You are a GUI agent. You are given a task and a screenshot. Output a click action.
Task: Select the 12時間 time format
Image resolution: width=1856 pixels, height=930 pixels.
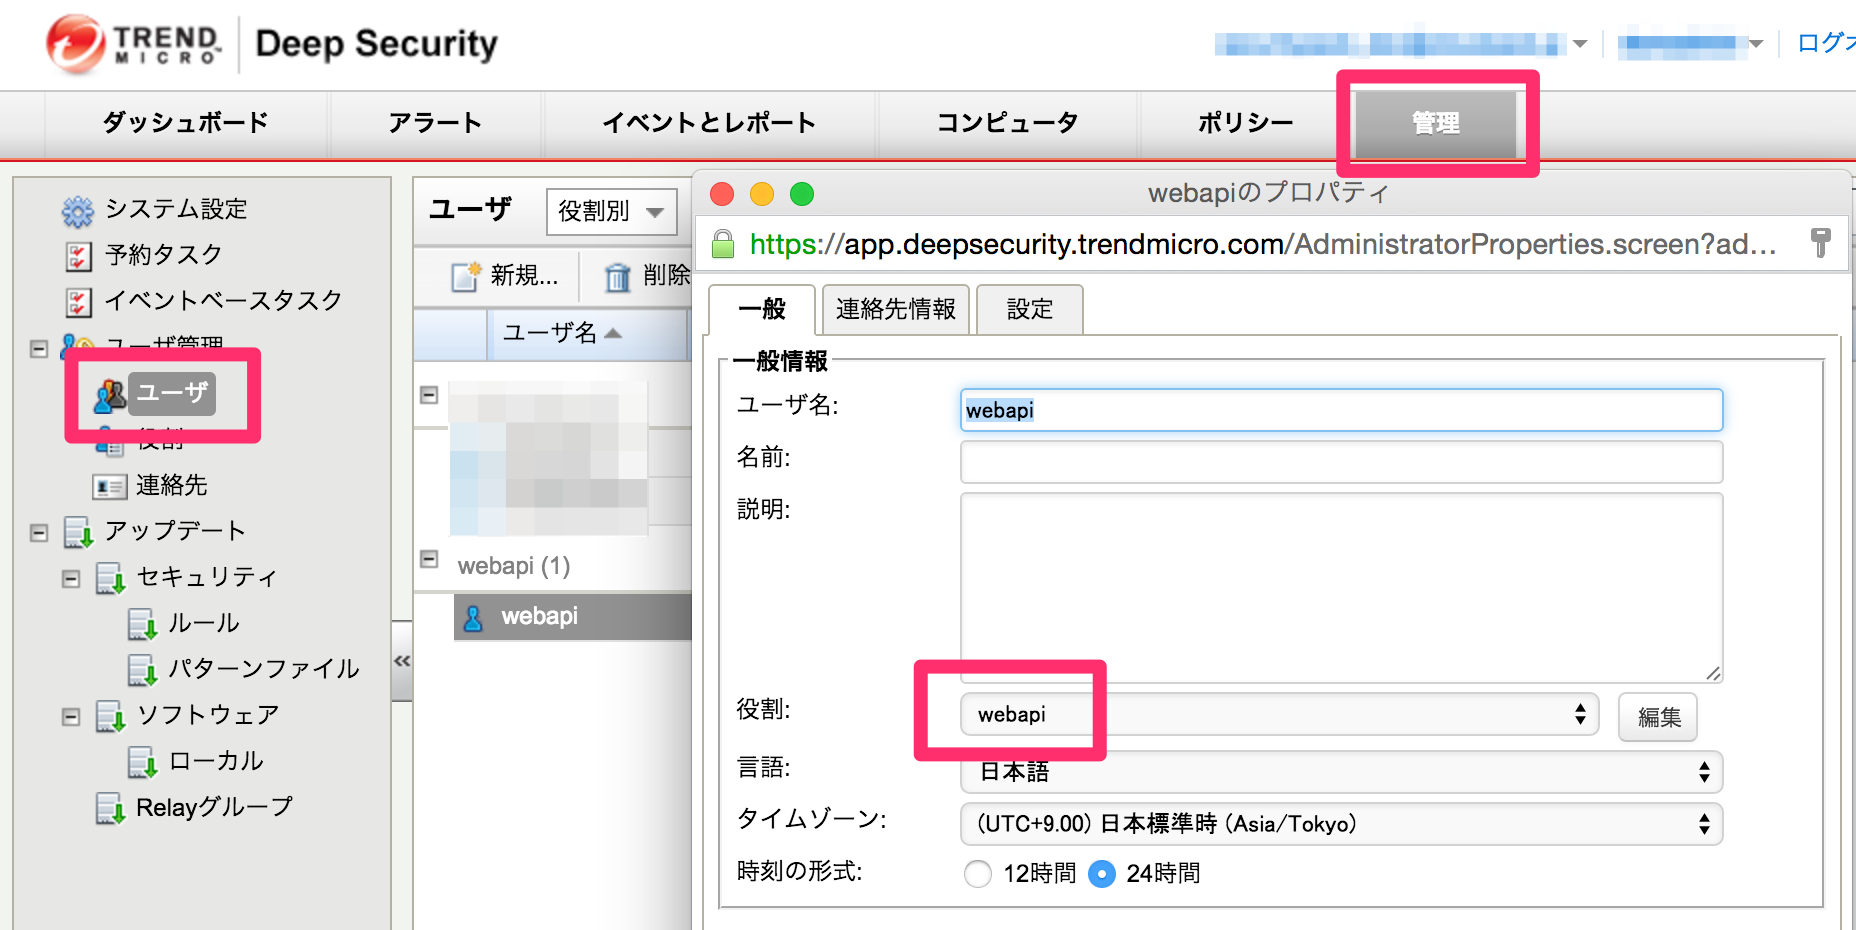tap(978, 874)
